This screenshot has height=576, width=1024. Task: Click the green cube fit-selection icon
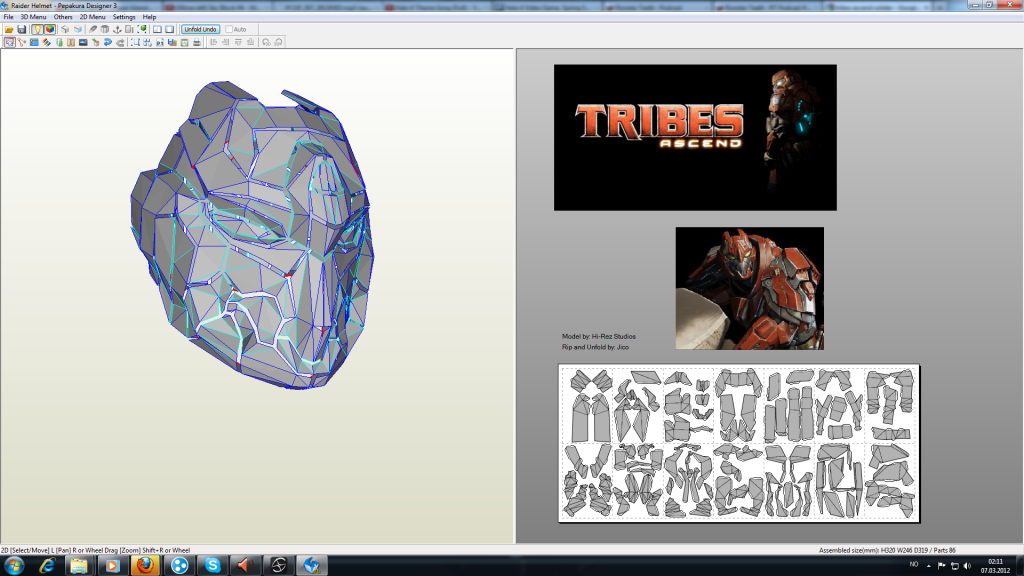coord(142,29)
